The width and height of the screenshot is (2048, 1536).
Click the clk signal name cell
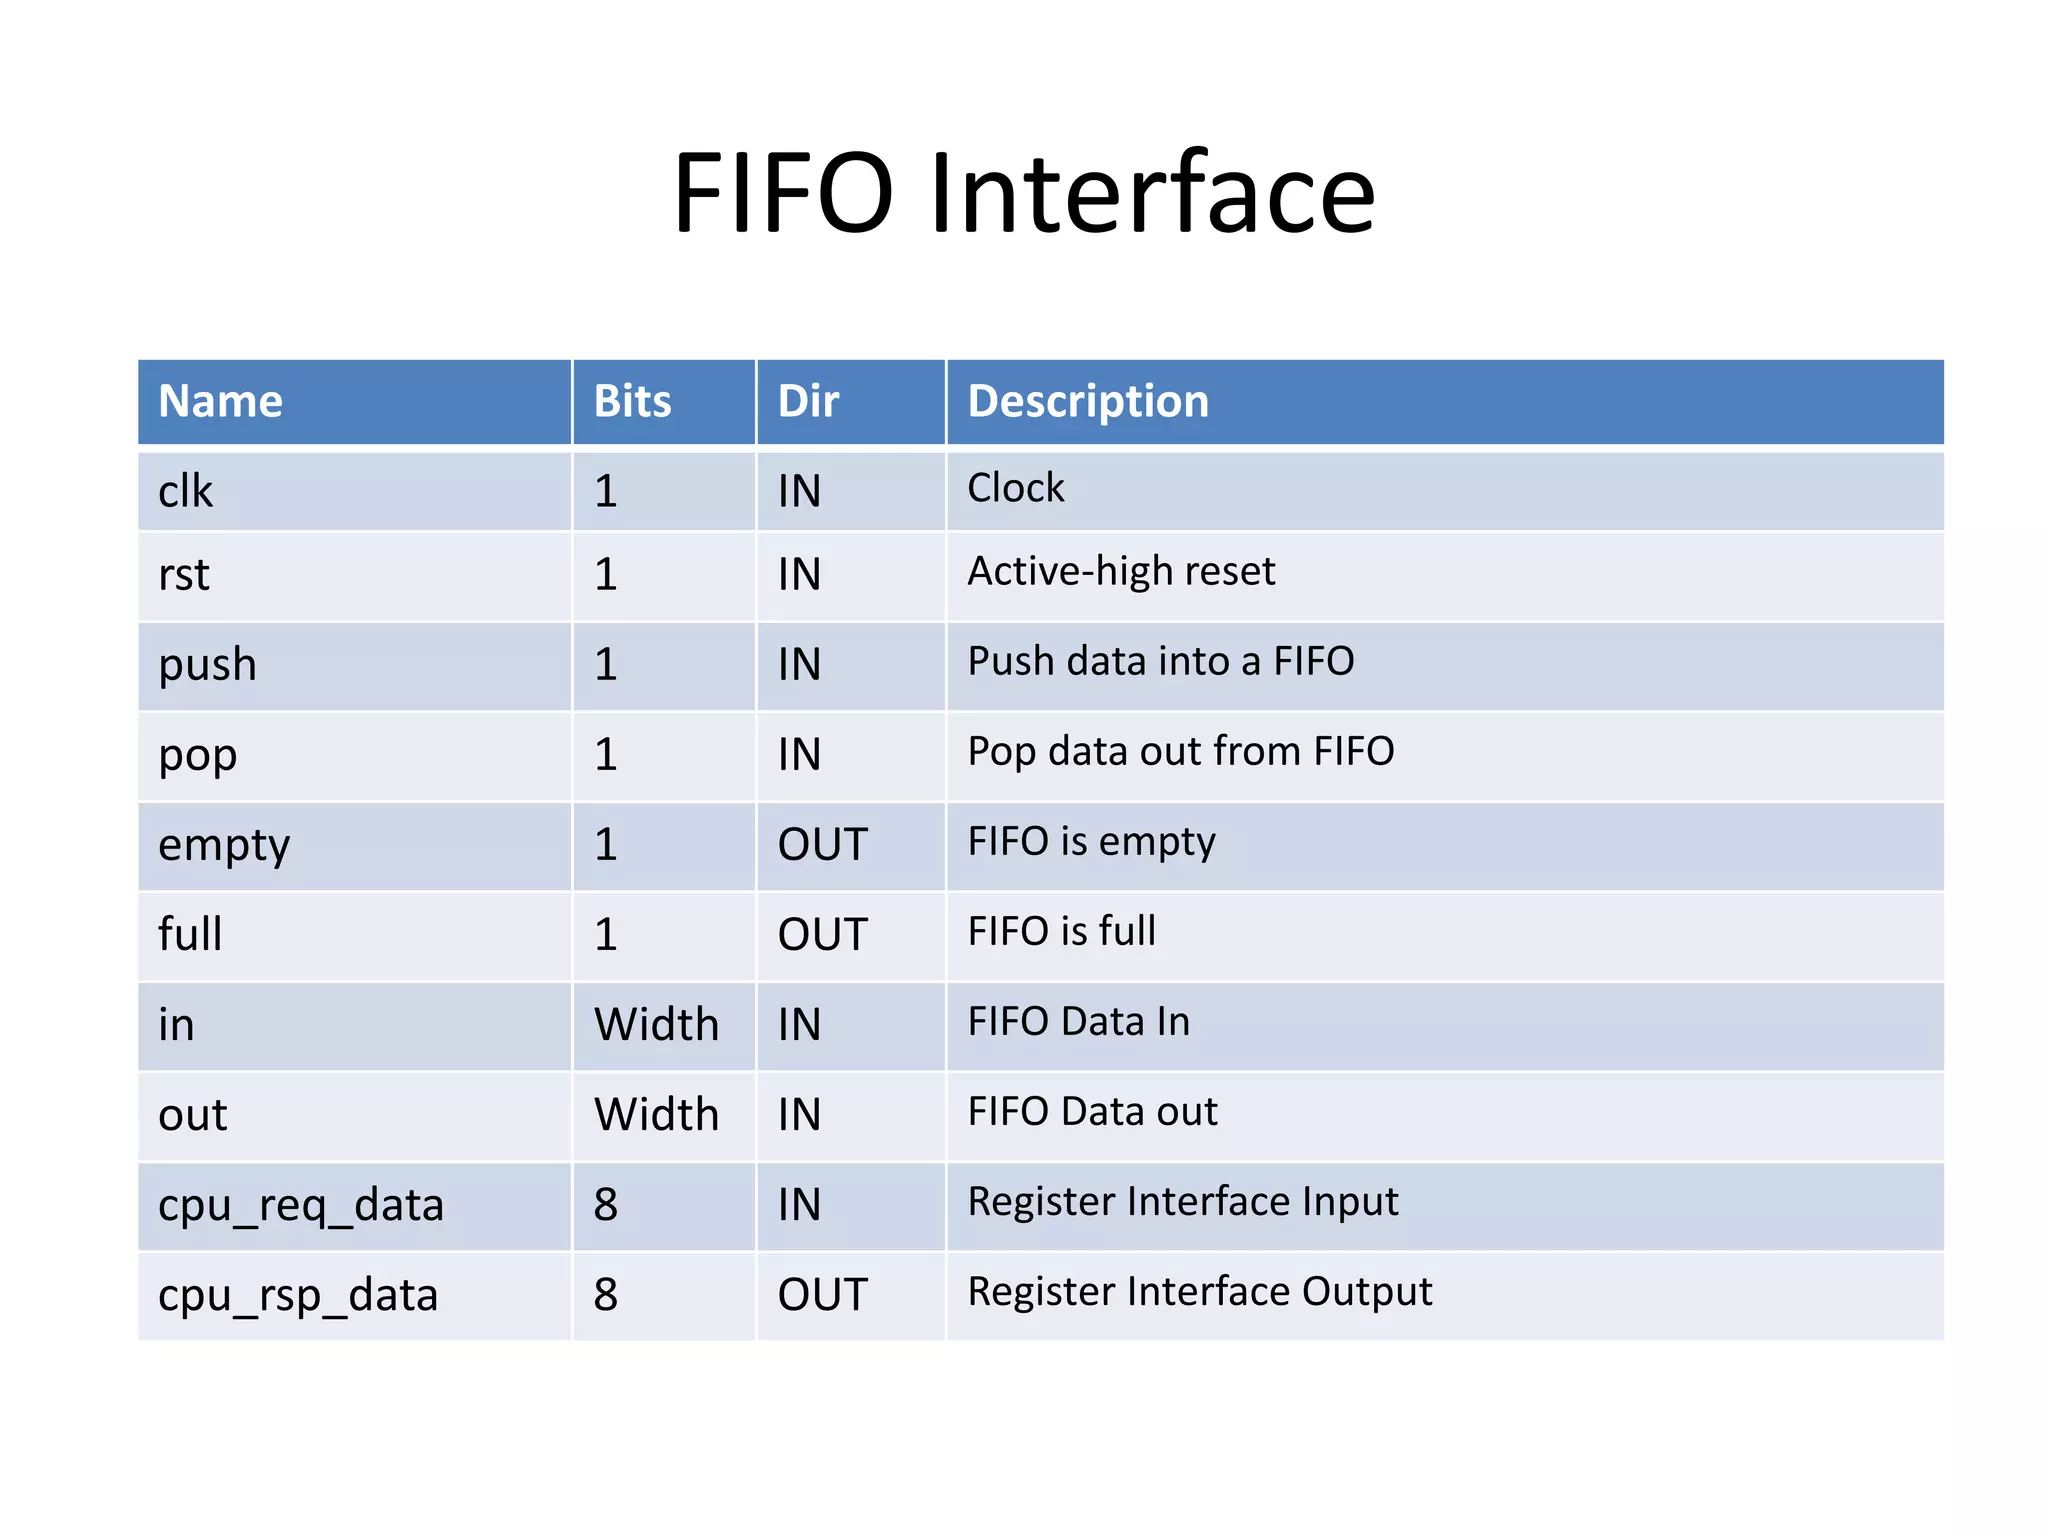pyautogui.click(x=355, y=491)
